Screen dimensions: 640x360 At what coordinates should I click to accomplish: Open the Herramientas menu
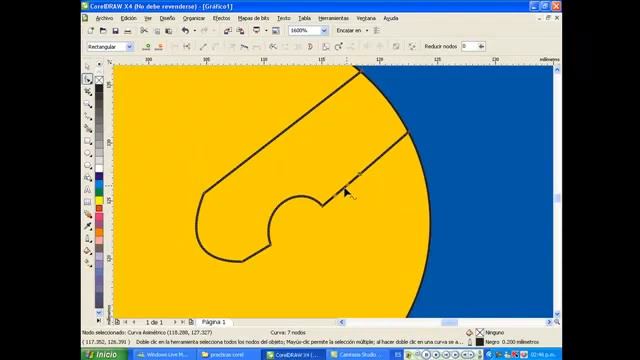pyautogui.click(x=333, y=18)
